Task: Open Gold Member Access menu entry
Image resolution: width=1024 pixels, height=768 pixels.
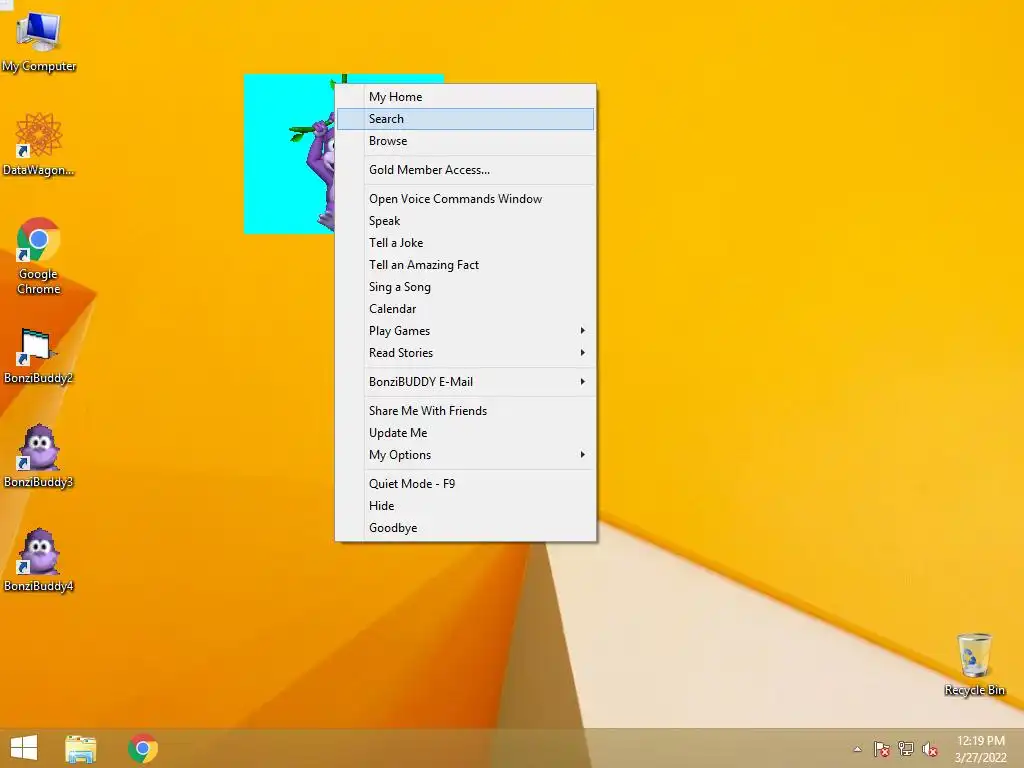Action: (x=465, y=170)
